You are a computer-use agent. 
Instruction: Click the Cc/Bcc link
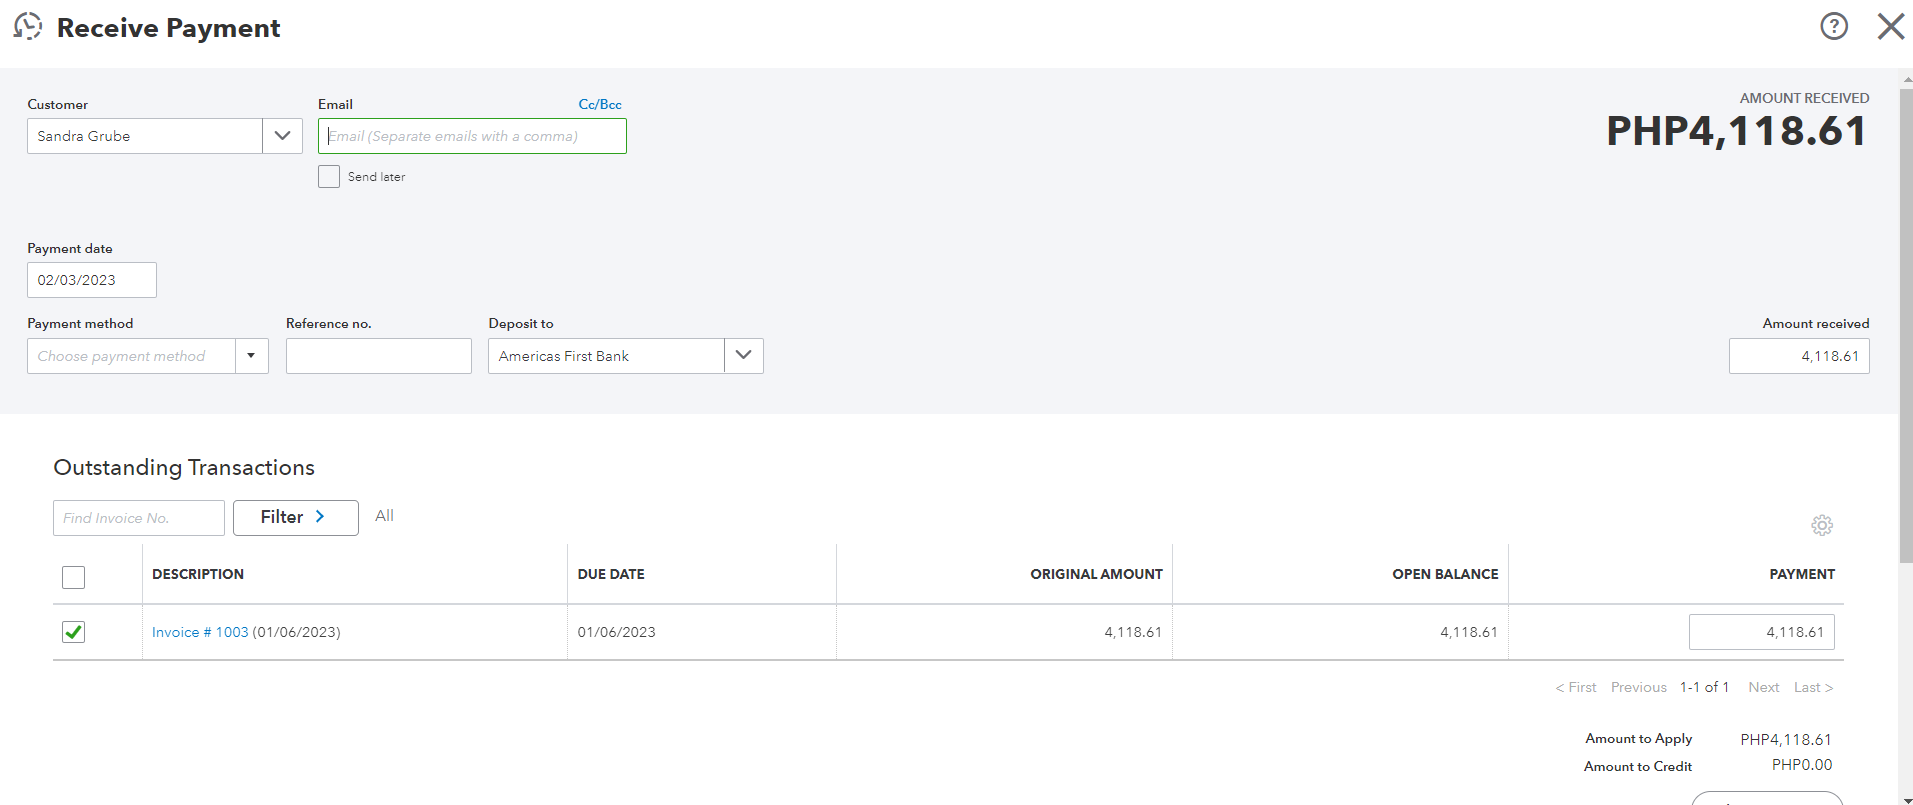point(600,104)
